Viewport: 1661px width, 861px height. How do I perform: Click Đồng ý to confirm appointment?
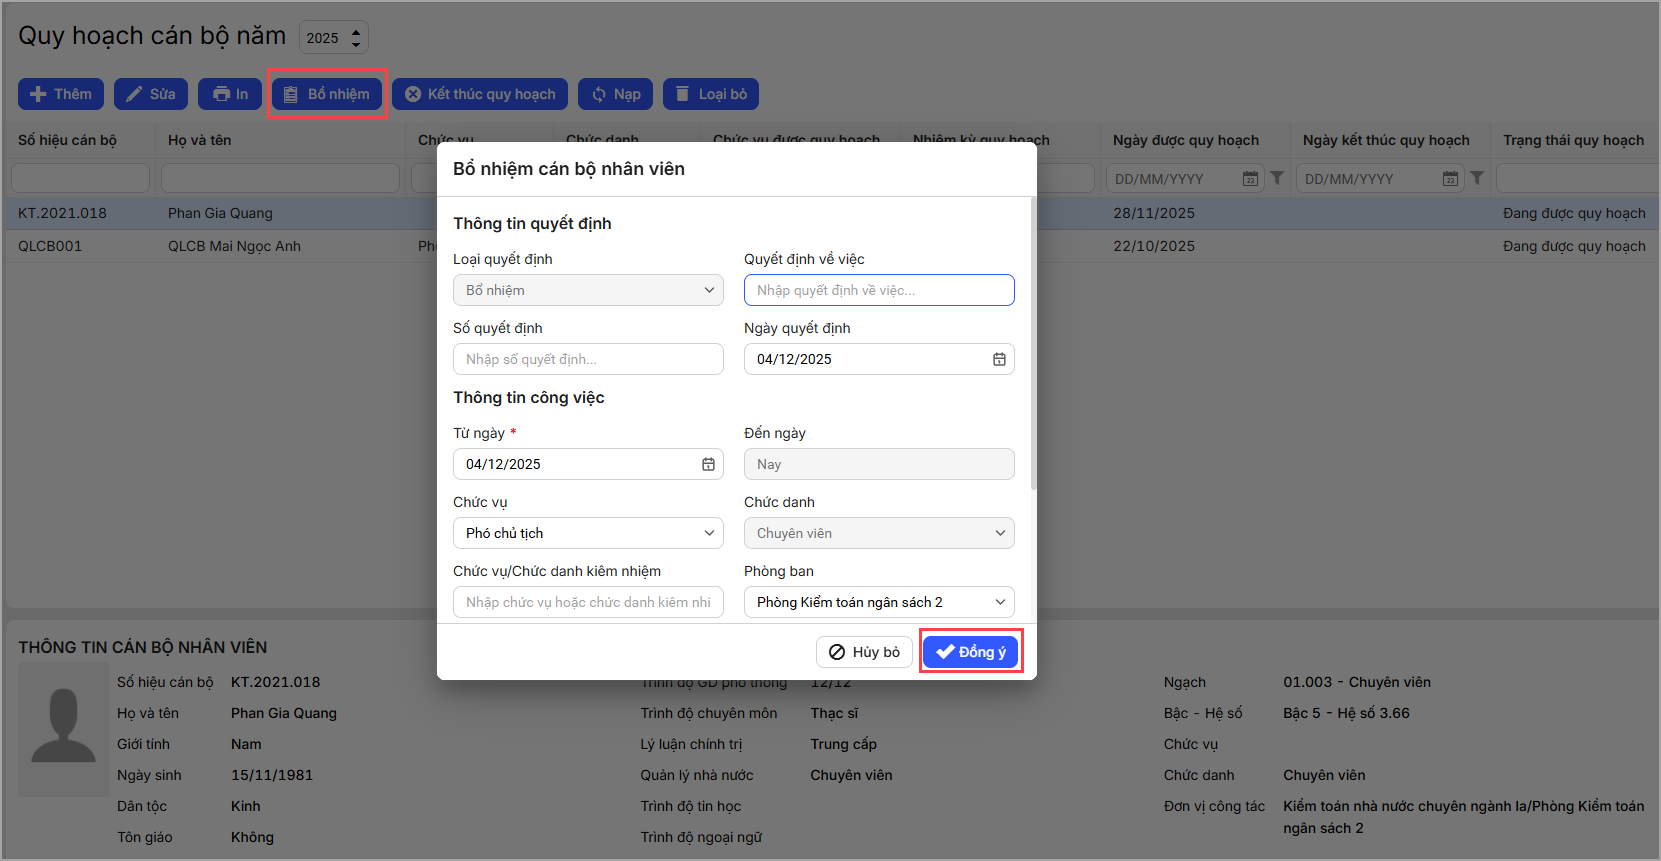coord(970,652)
